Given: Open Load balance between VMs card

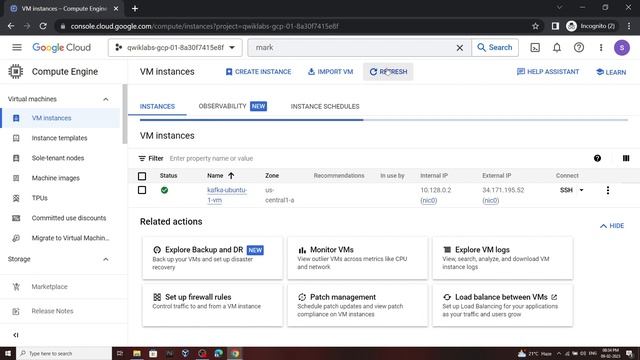Looking at the screenshot, I should (x=502, y=305).
